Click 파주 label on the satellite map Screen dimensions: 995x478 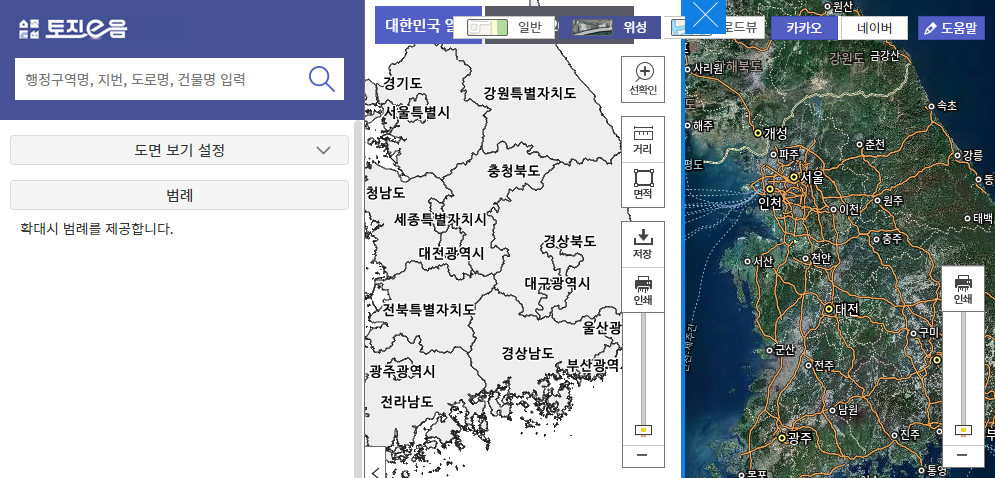[789, 154]
